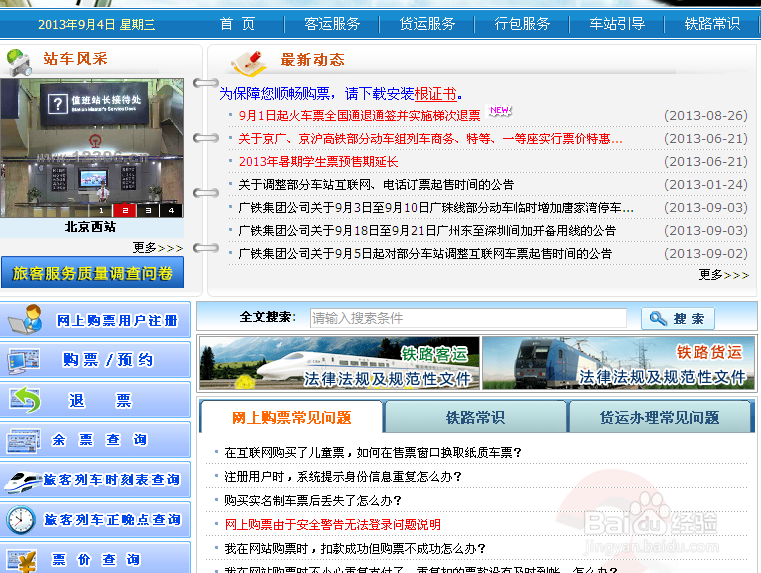
Task: Open news about 9月5日 ticket sale time adjustment
Action: pos(425,253)
